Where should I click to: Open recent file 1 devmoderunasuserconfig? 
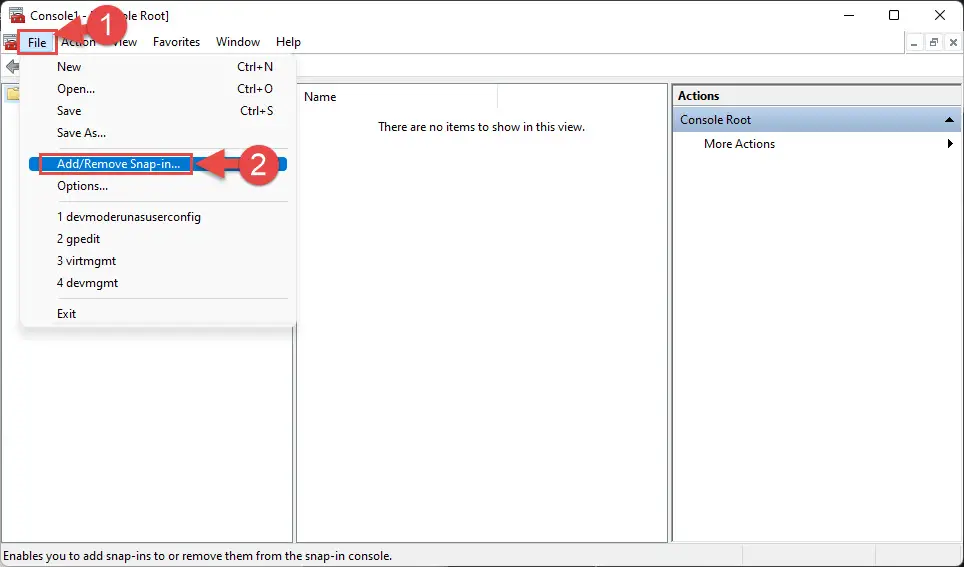[x=158, y=217]
